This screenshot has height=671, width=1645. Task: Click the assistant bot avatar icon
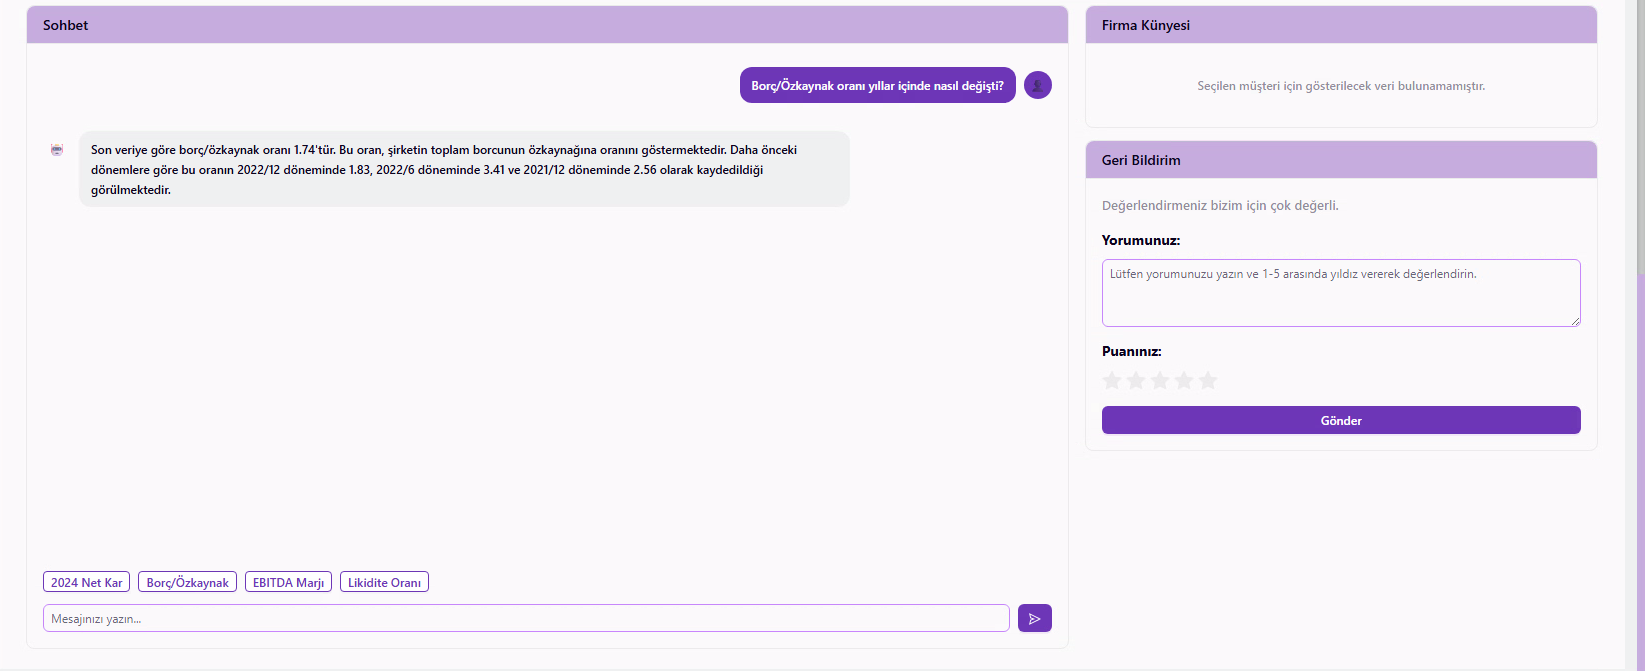click(x=57, y=150)
